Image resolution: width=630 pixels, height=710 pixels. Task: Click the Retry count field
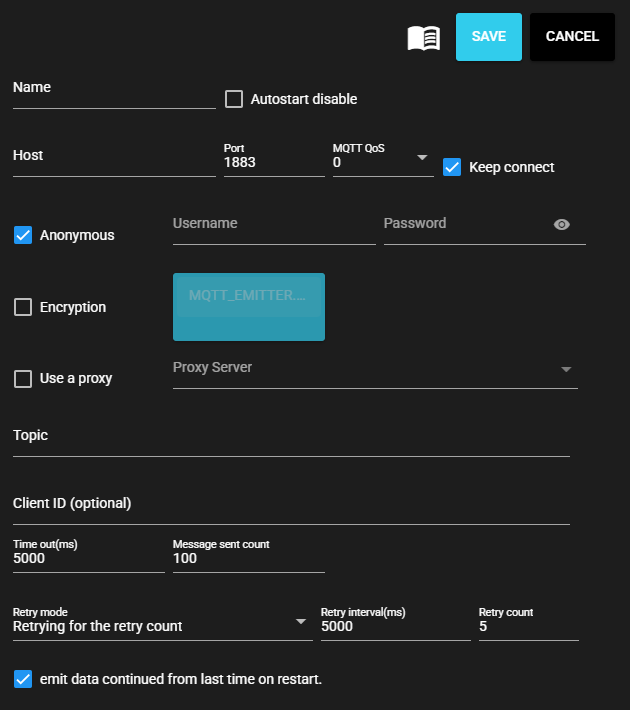[x=528, y=627]
